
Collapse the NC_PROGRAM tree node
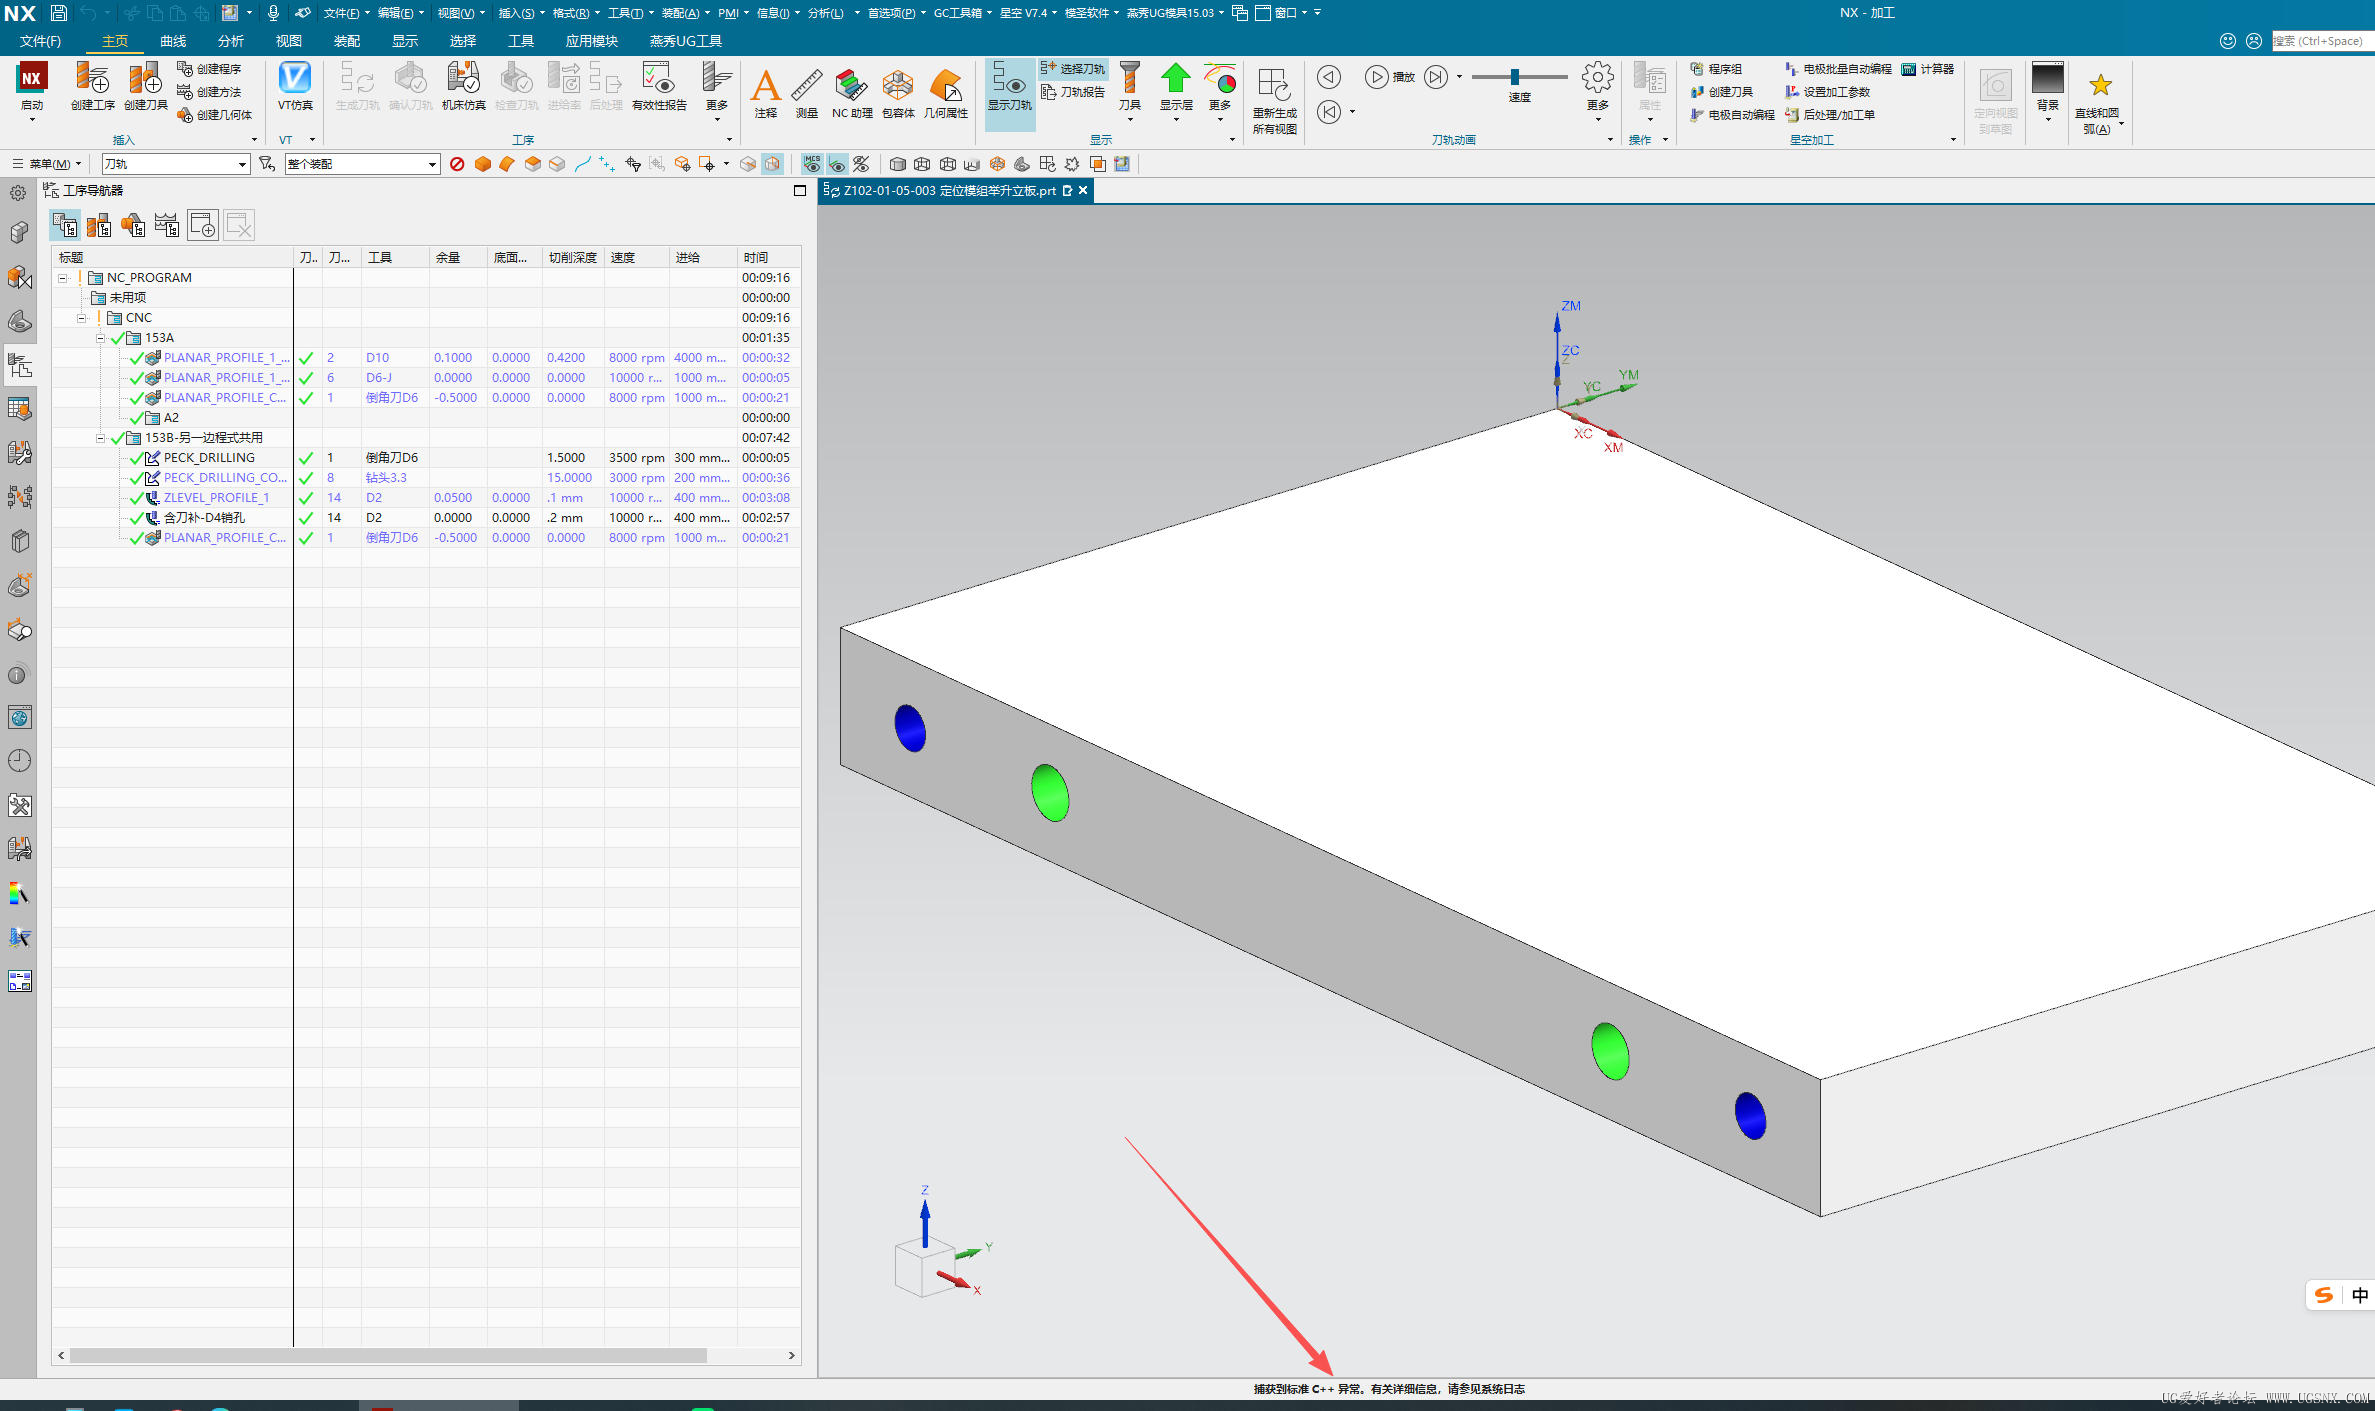[62, 278]
